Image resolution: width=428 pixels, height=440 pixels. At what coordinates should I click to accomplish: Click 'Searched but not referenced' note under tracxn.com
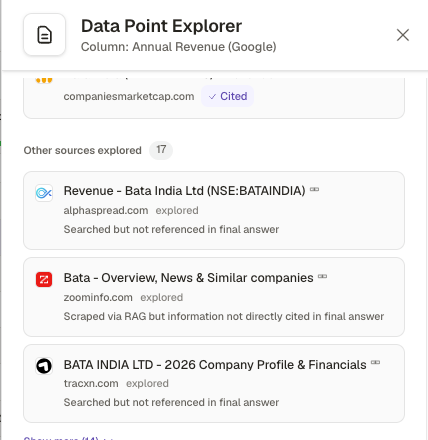[171, 402]
